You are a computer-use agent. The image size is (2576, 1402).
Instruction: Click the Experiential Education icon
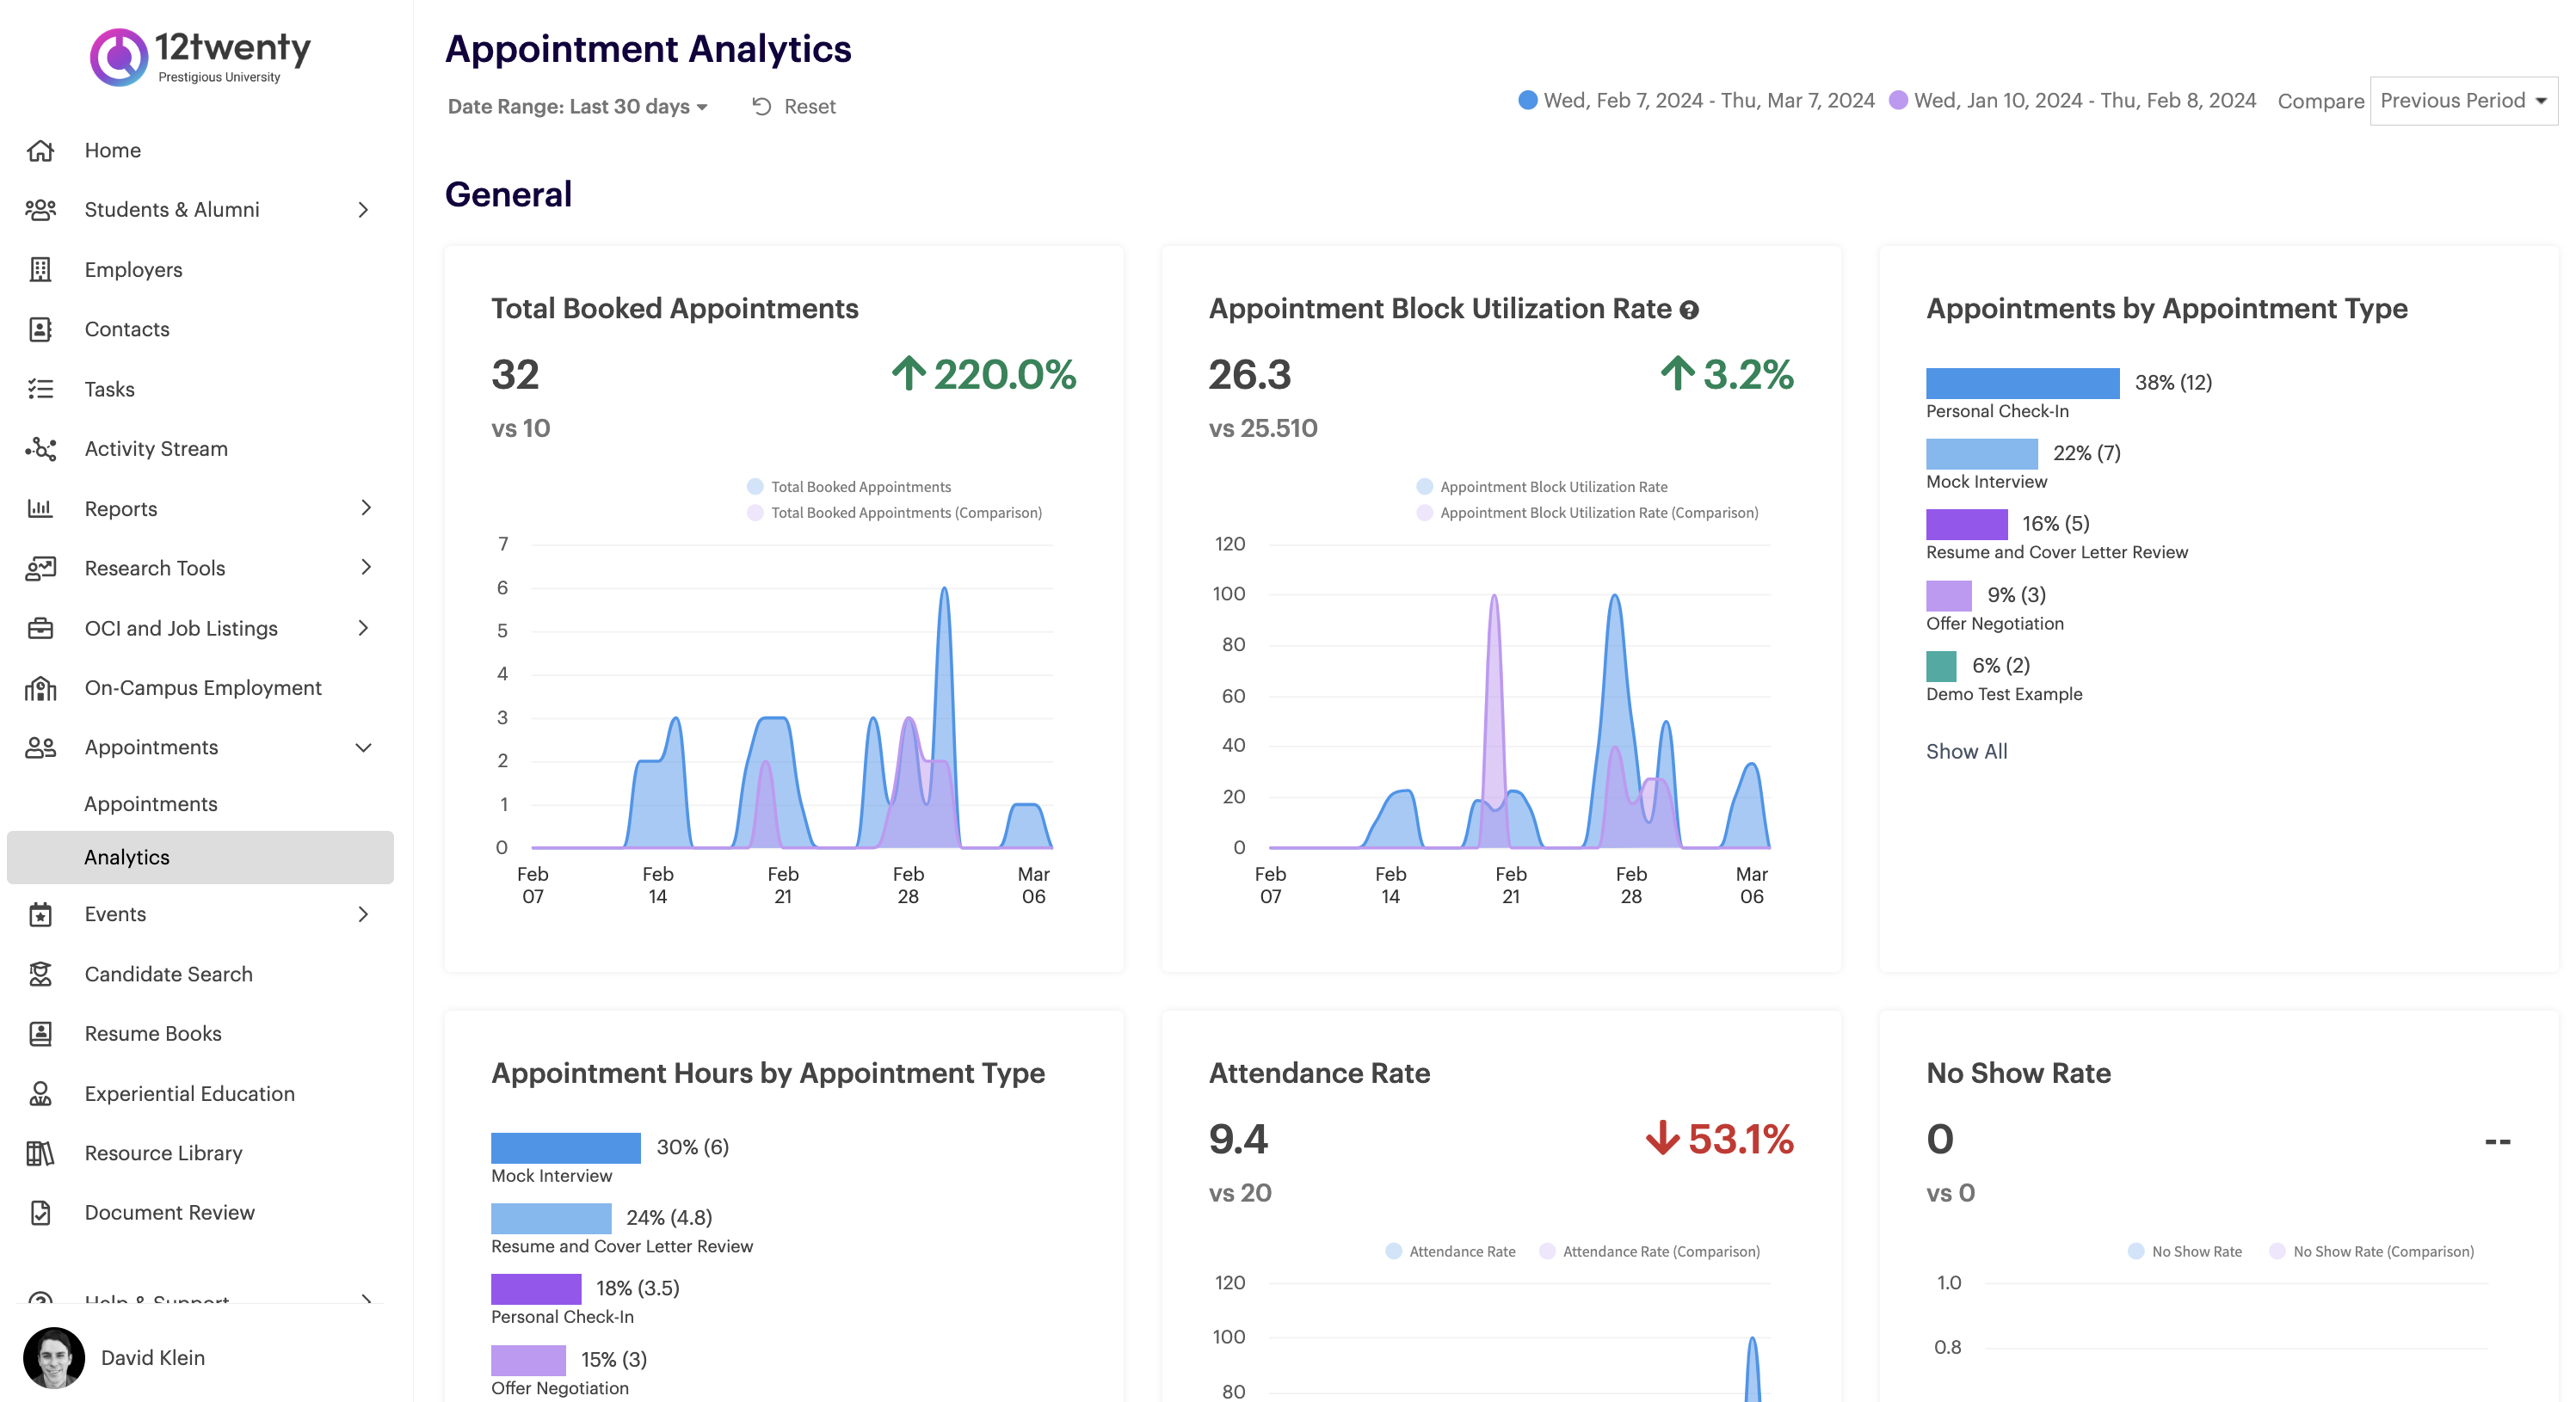pos(40,1093)
